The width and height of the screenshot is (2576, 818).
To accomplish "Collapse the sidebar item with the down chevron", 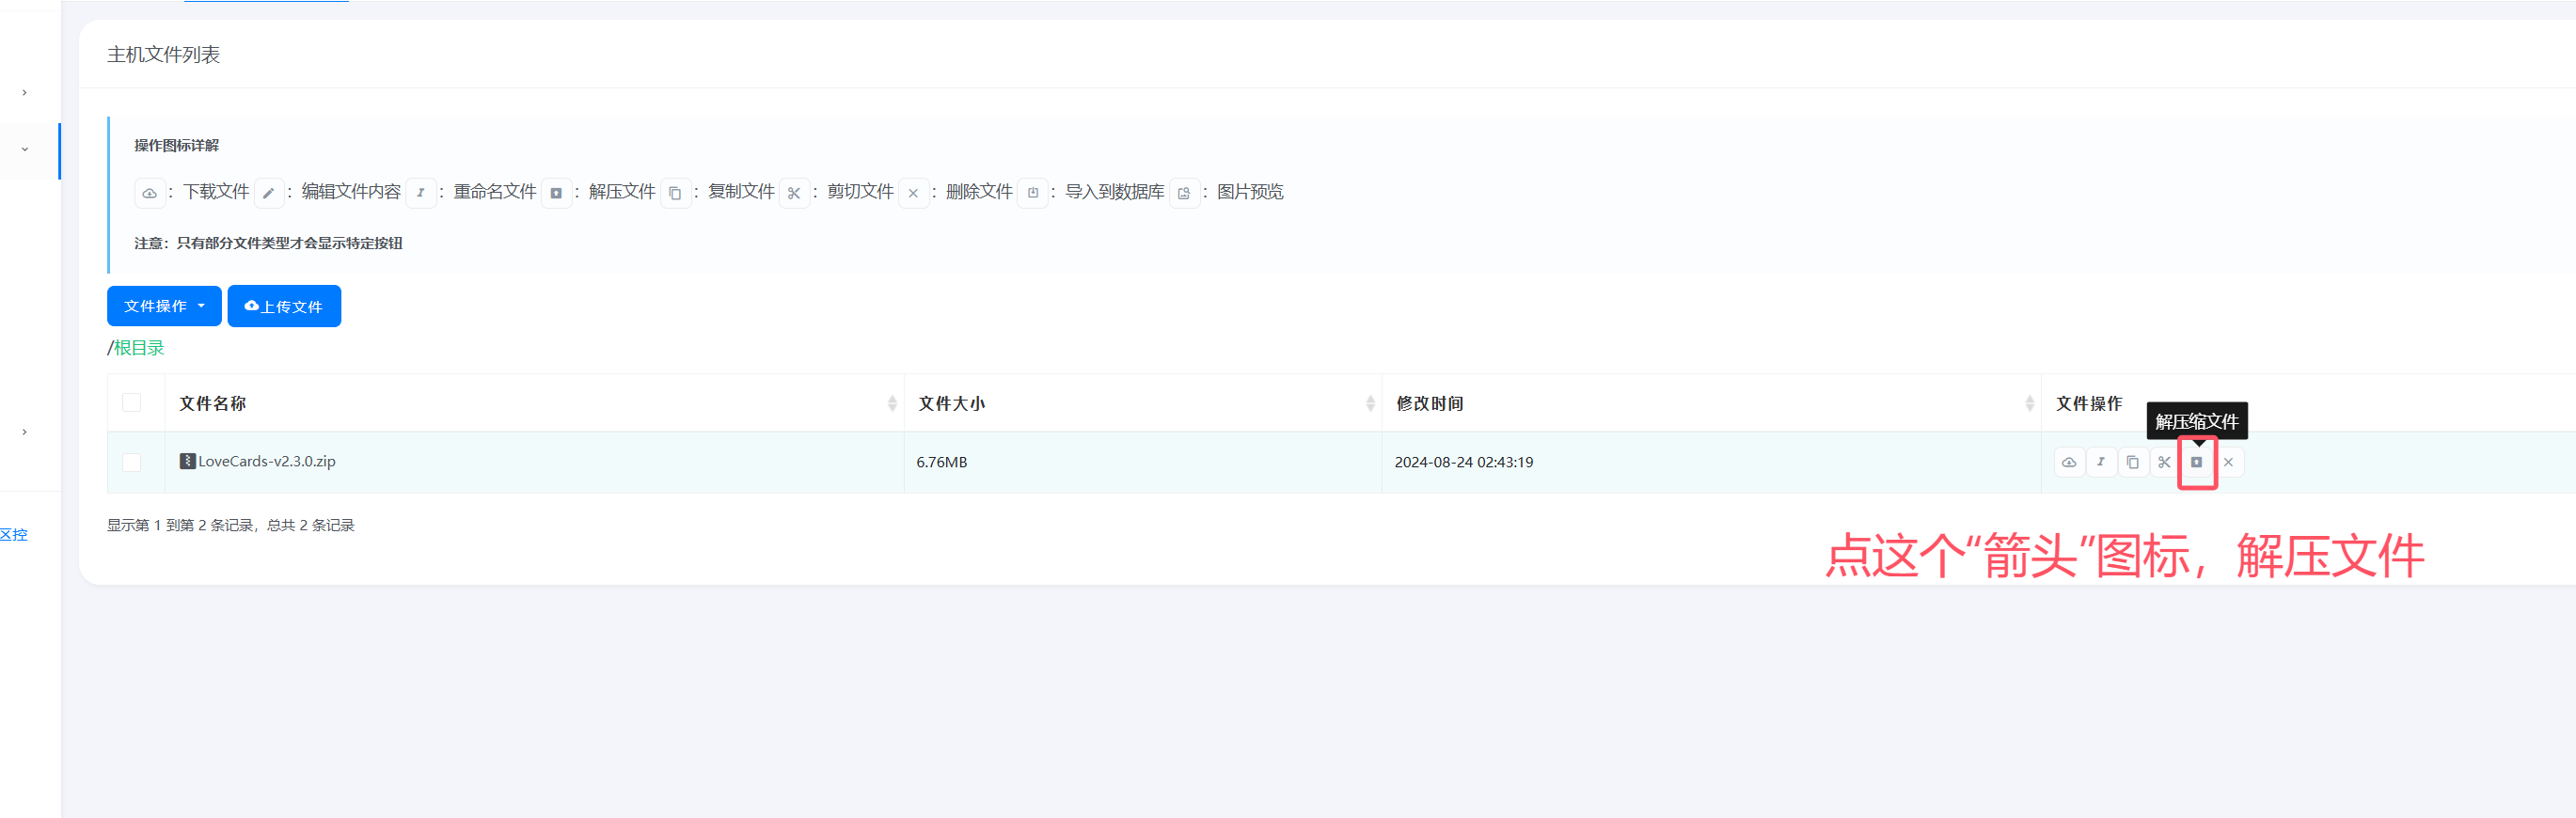I will [25, 150].
